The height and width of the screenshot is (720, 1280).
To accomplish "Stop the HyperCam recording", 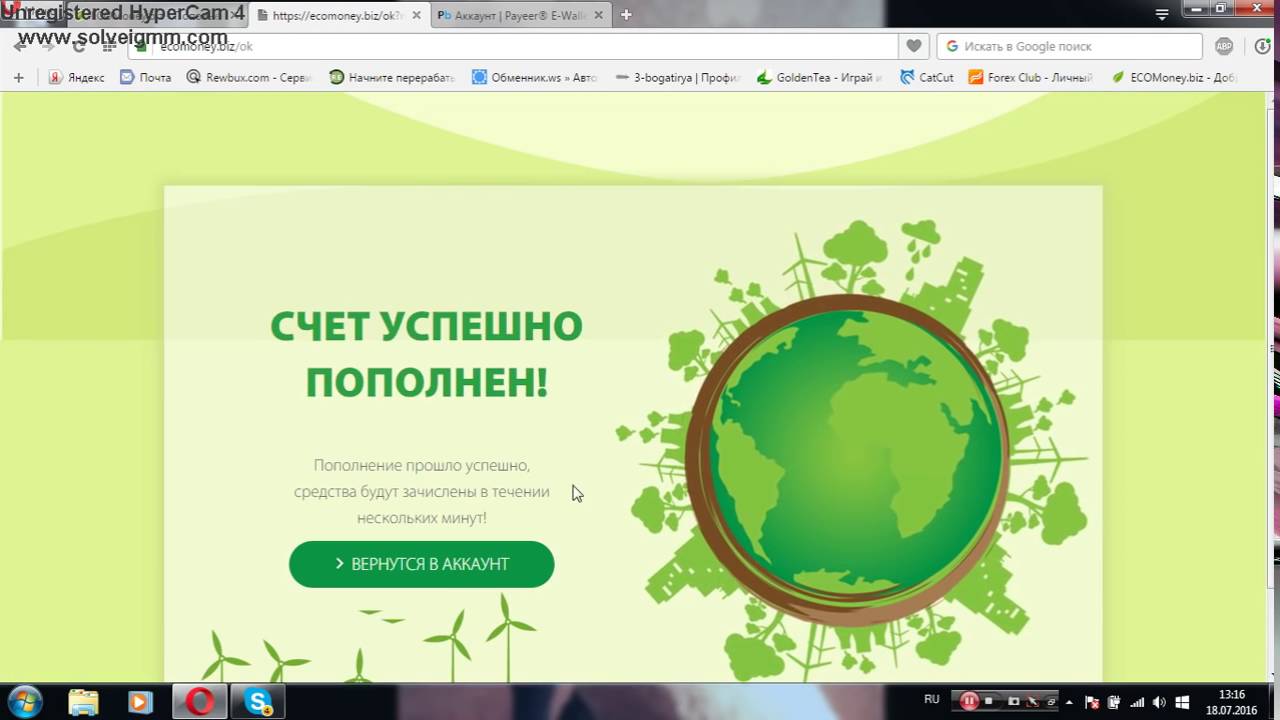I will click(x=990, y=701).
